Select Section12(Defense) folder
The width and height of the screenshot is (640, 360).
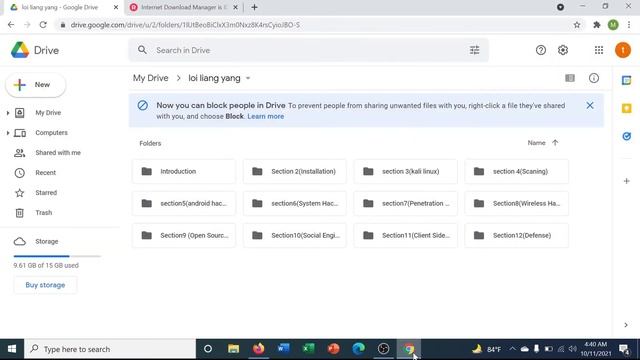[516, 236]
